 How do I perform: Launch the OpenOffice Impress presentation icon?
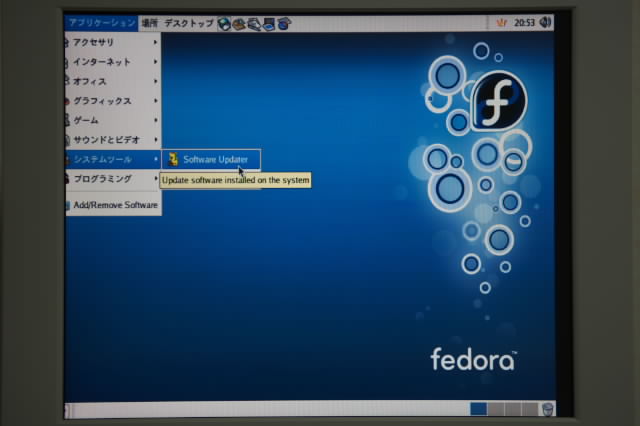[269, 24]
